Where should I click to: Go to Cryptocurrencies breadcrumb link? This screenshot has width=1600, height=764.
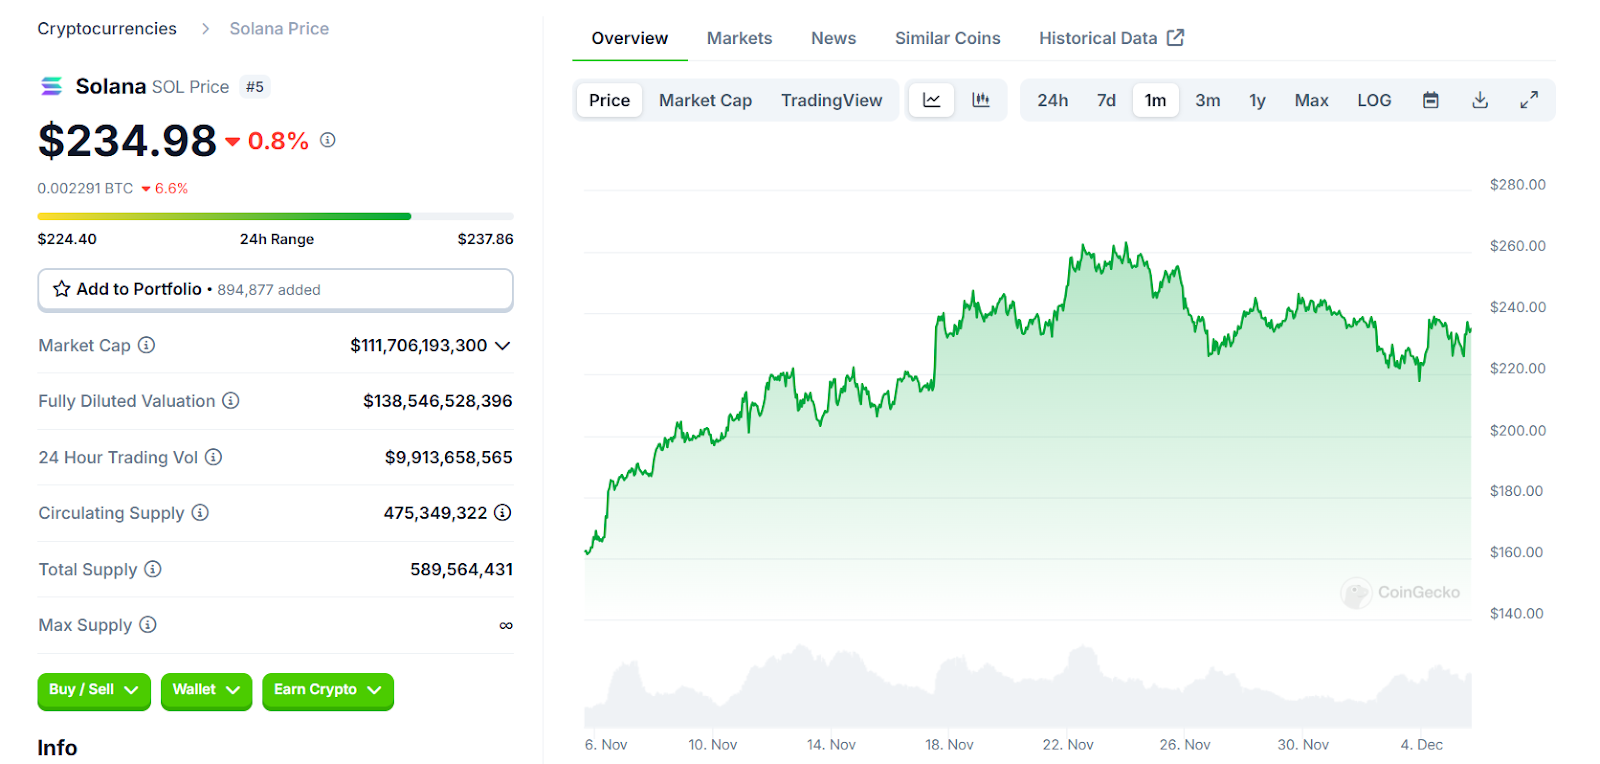(107, 29)
